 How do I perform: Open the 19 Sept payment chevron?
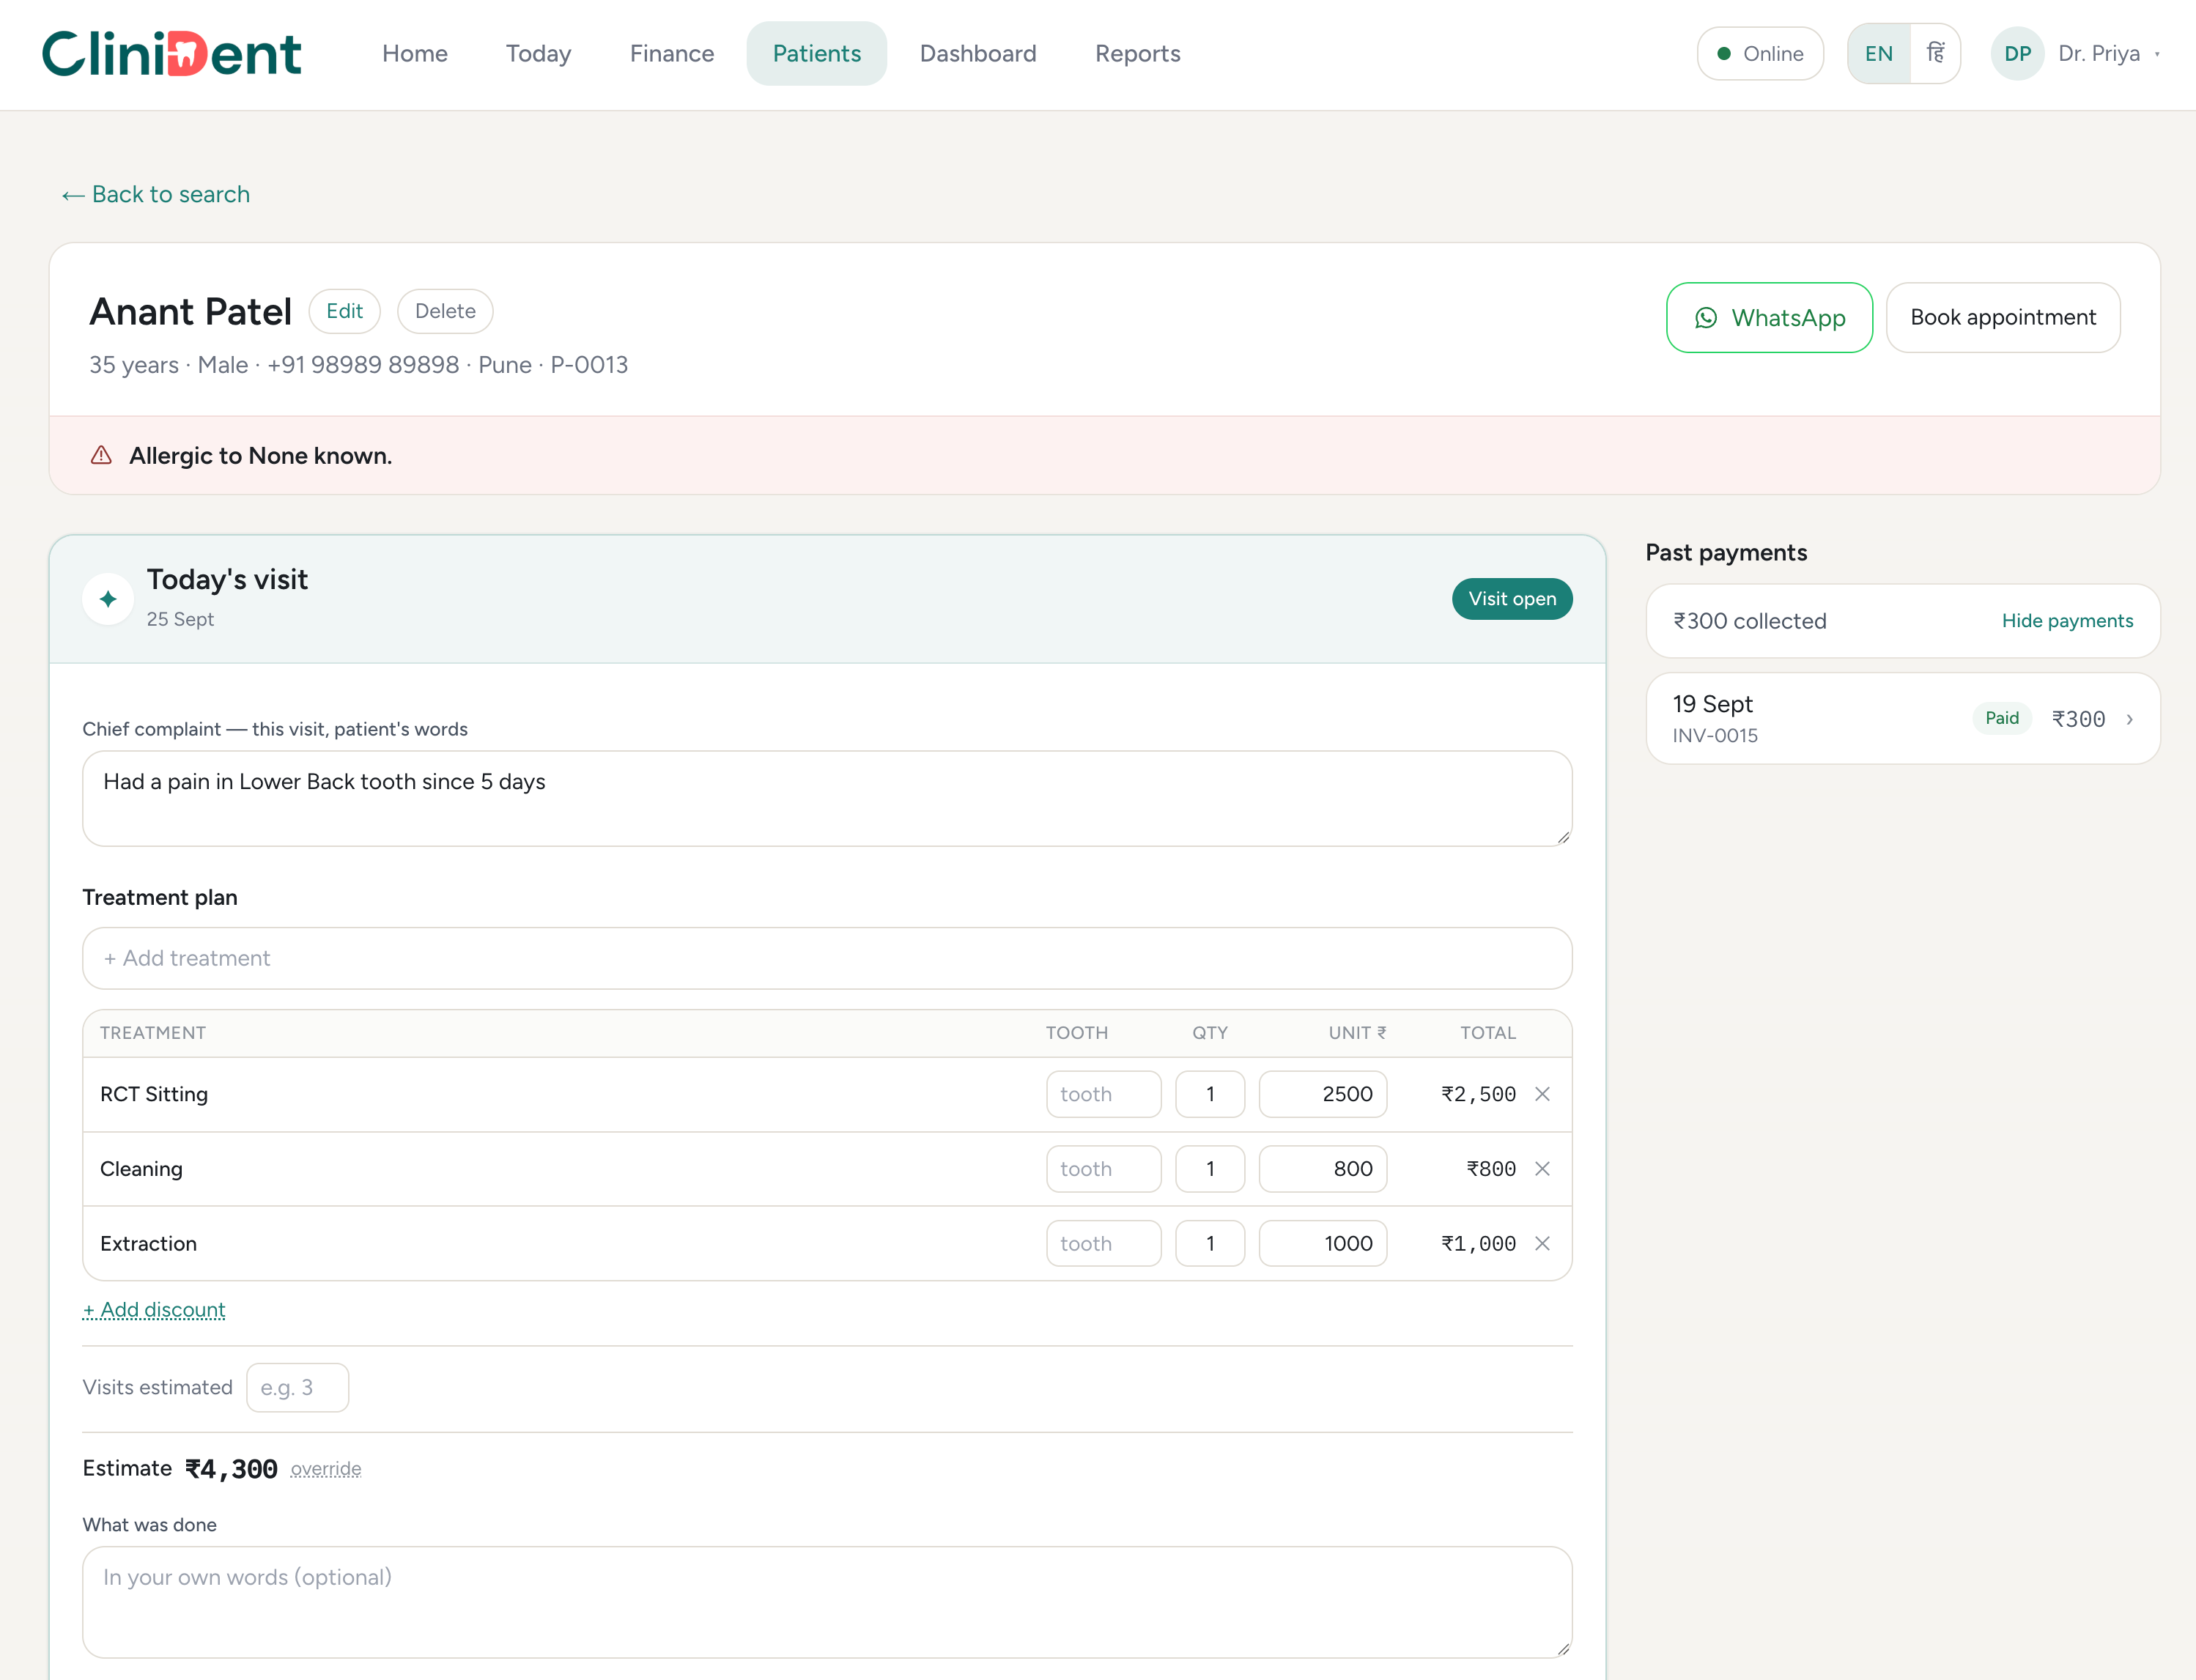(2130, 719)
